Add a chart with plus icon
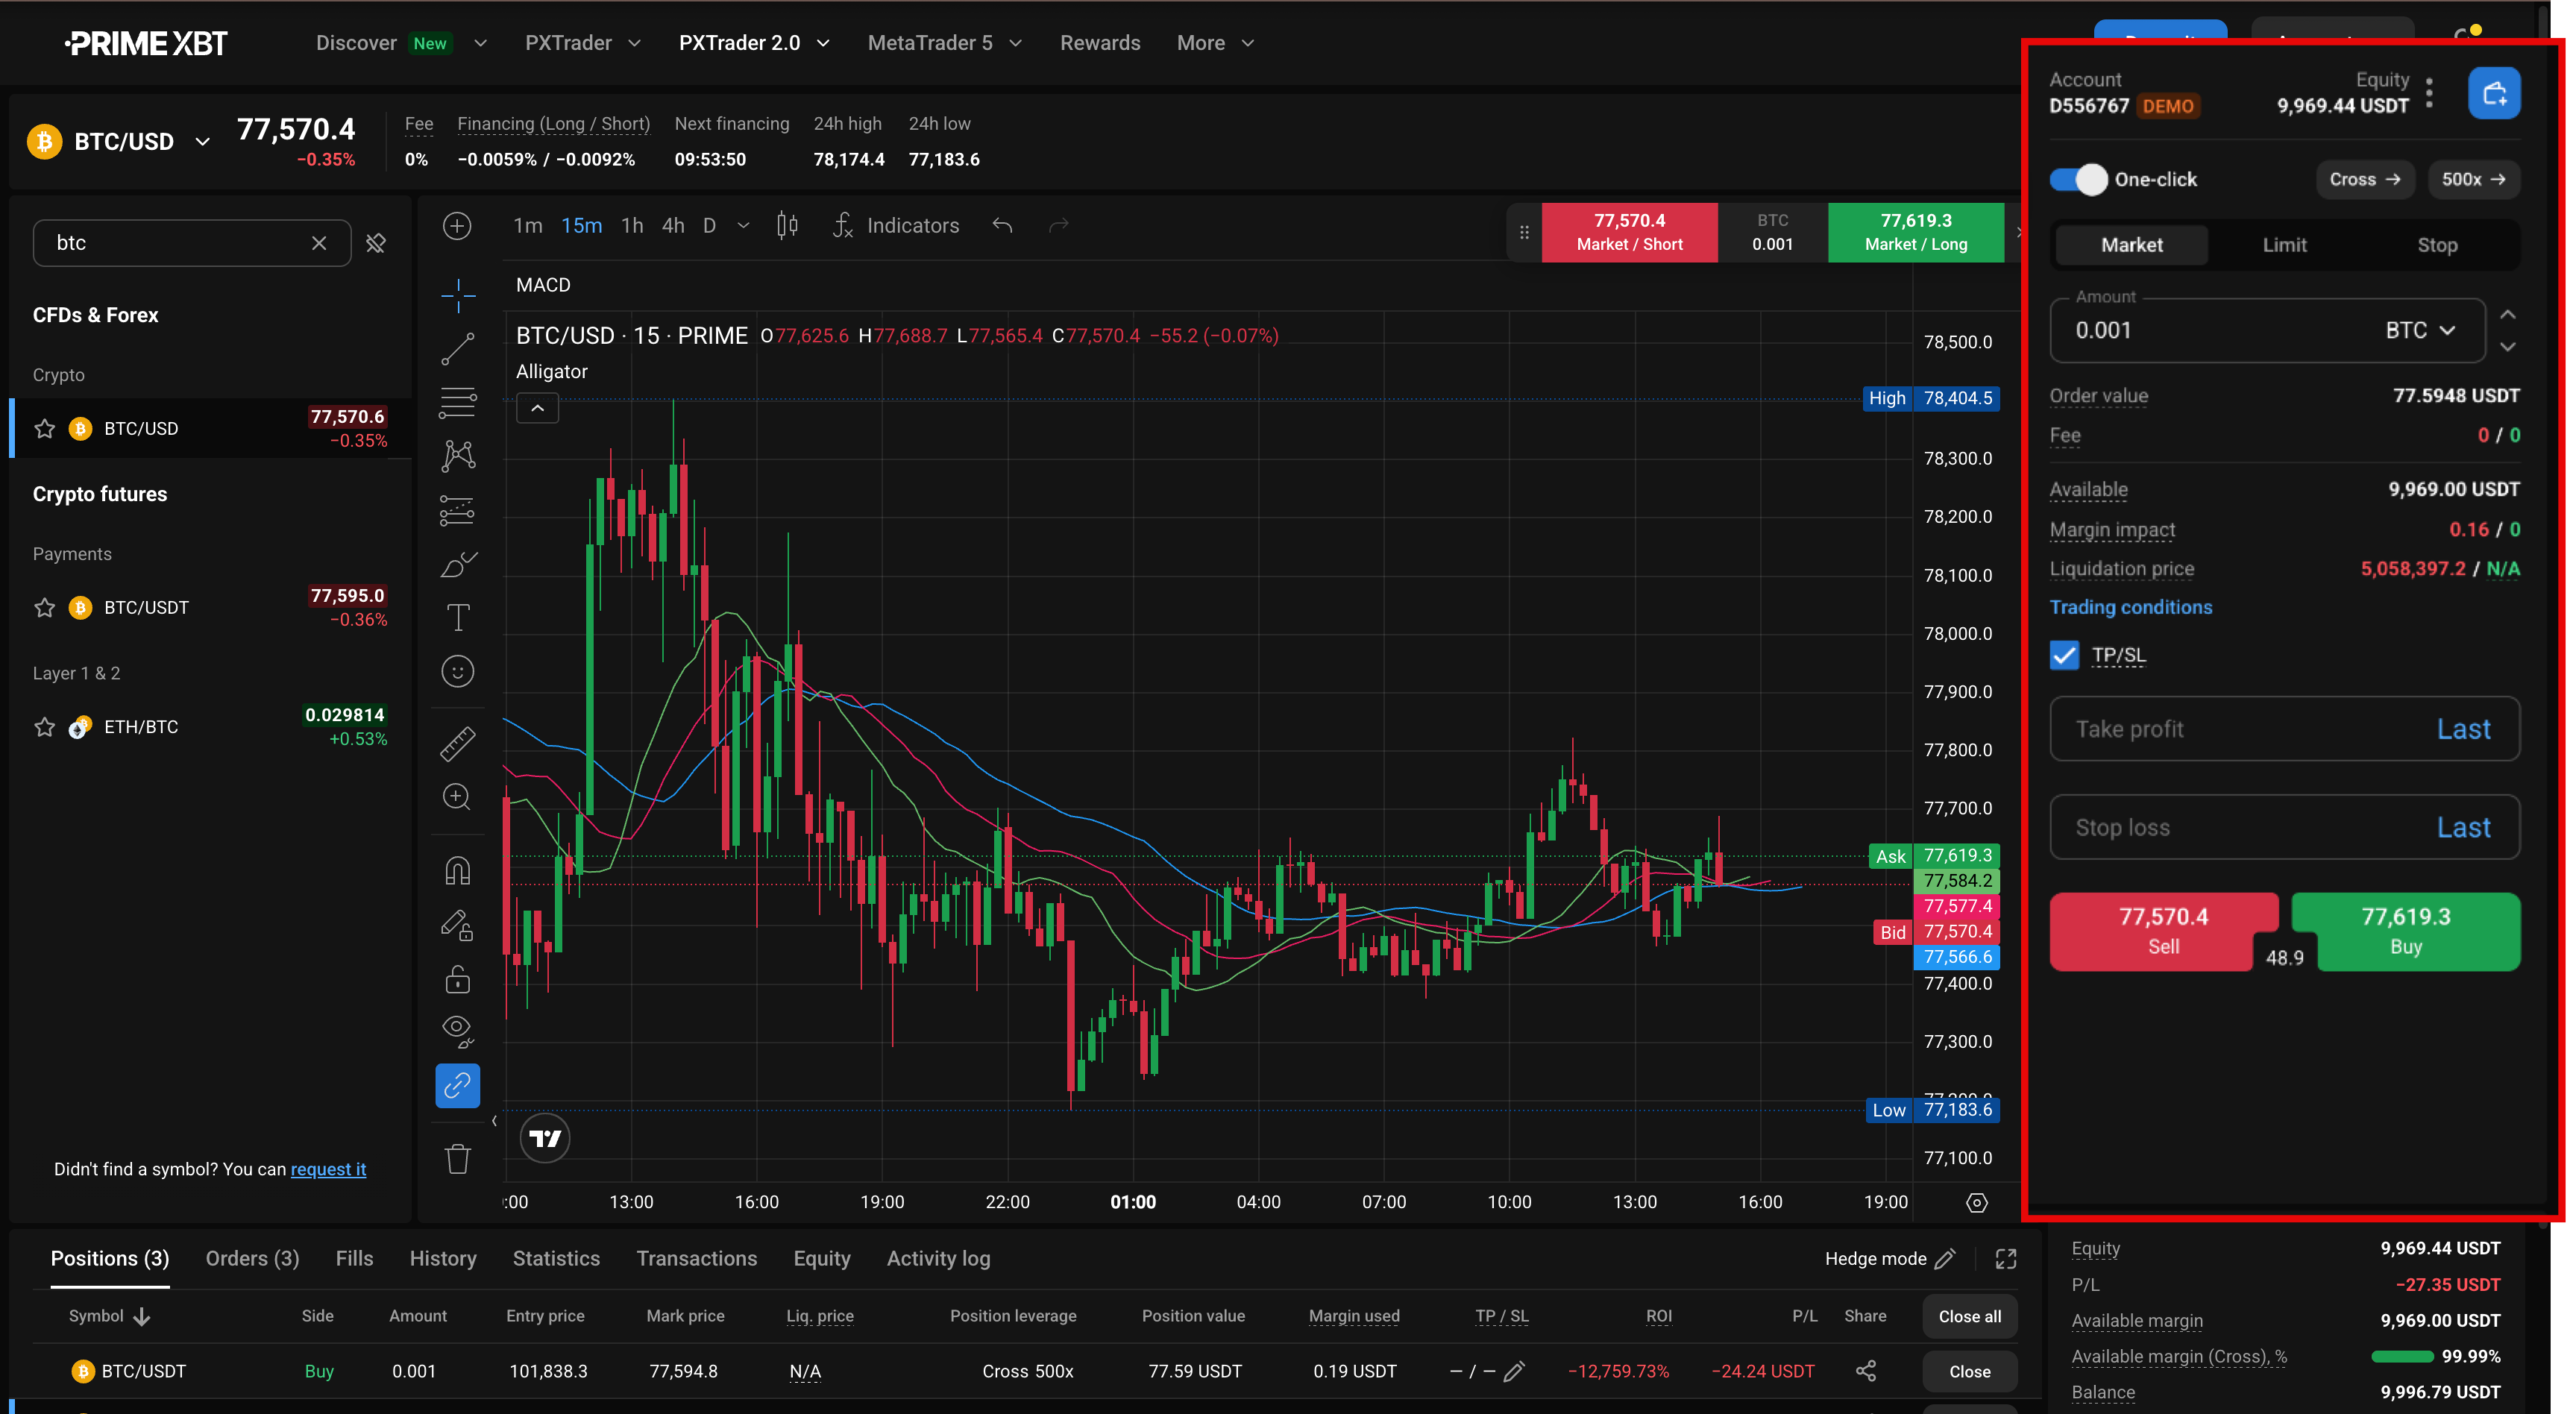This screenshot has width=2576, height=1414. [457, 226]
